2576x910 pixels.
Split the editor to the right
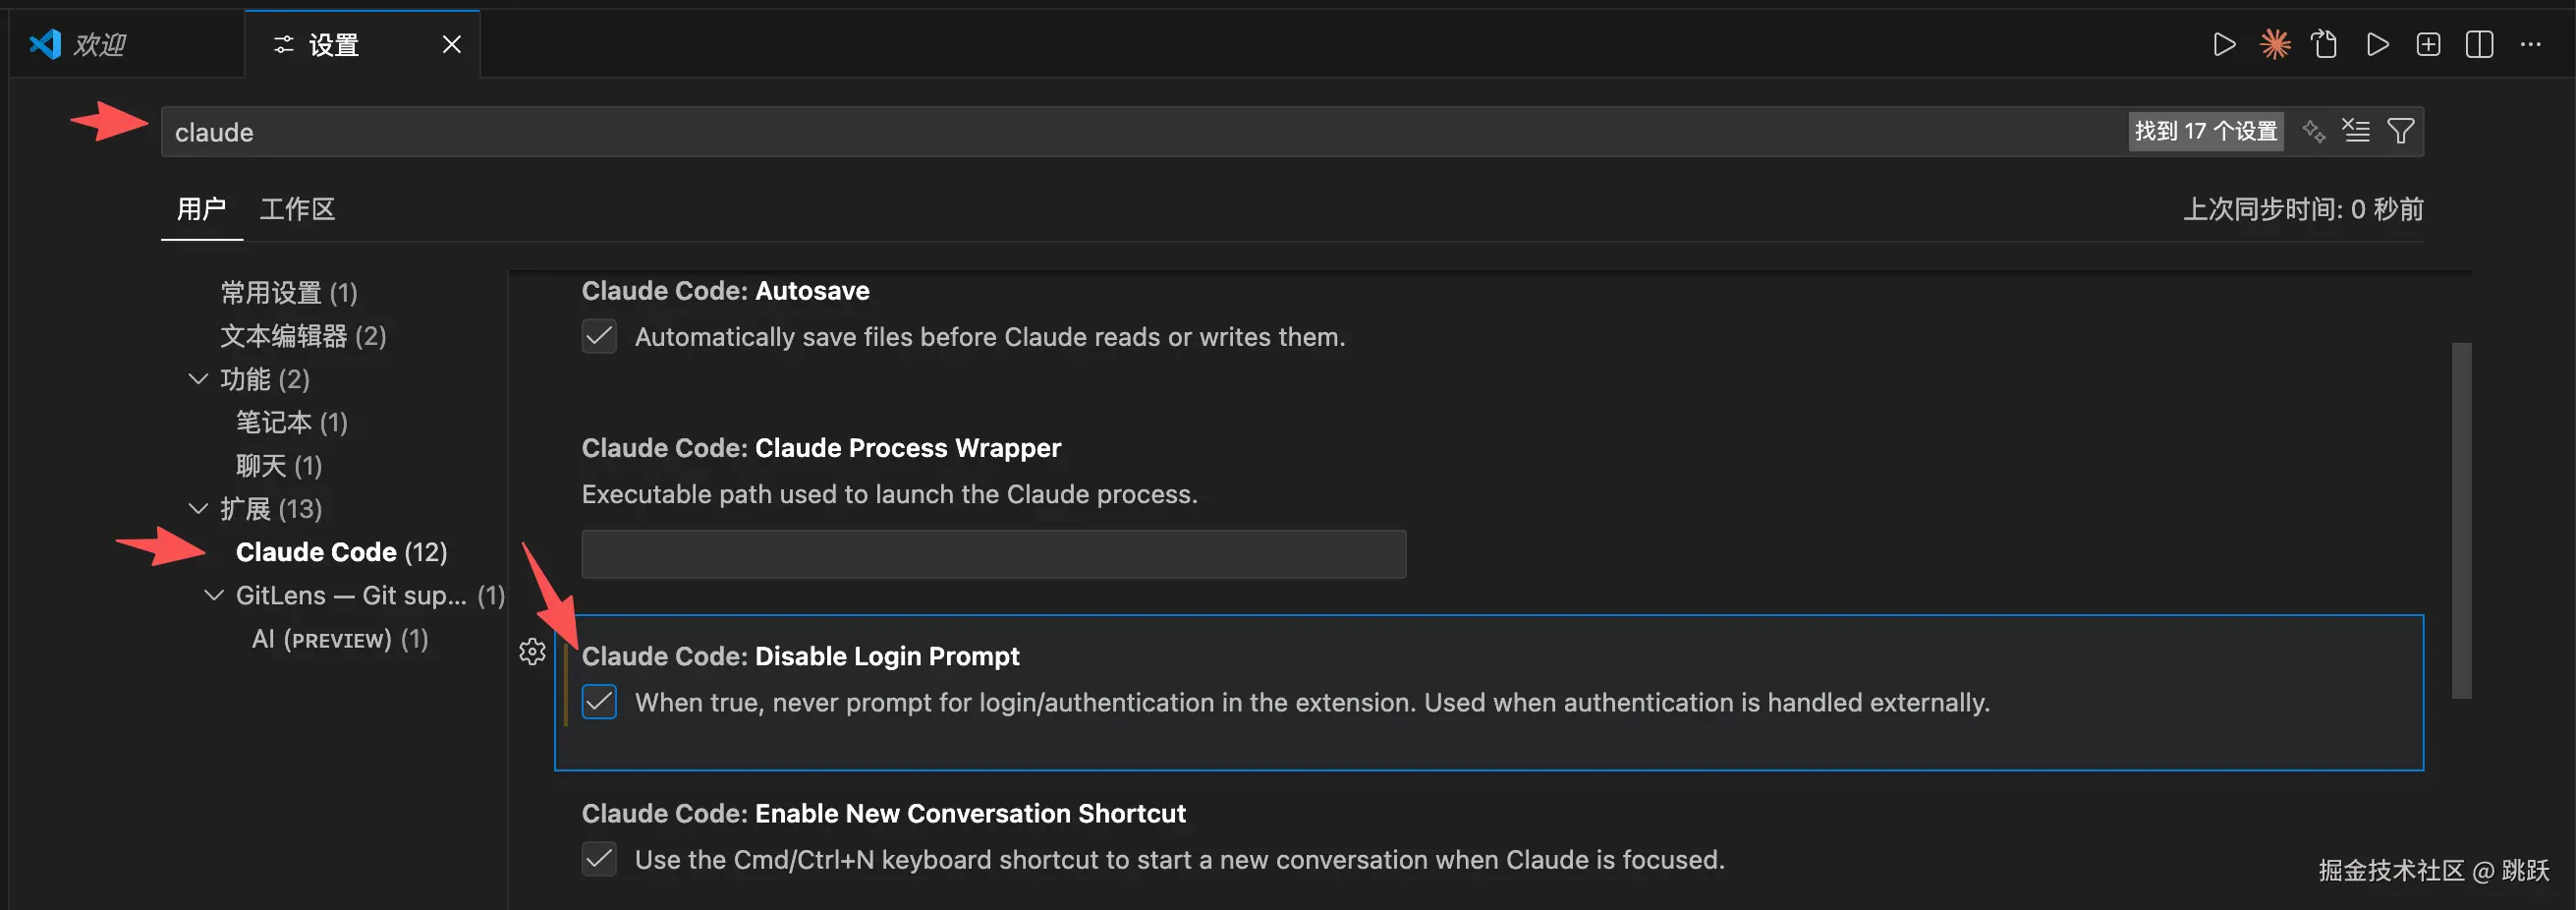point(2479,44)
